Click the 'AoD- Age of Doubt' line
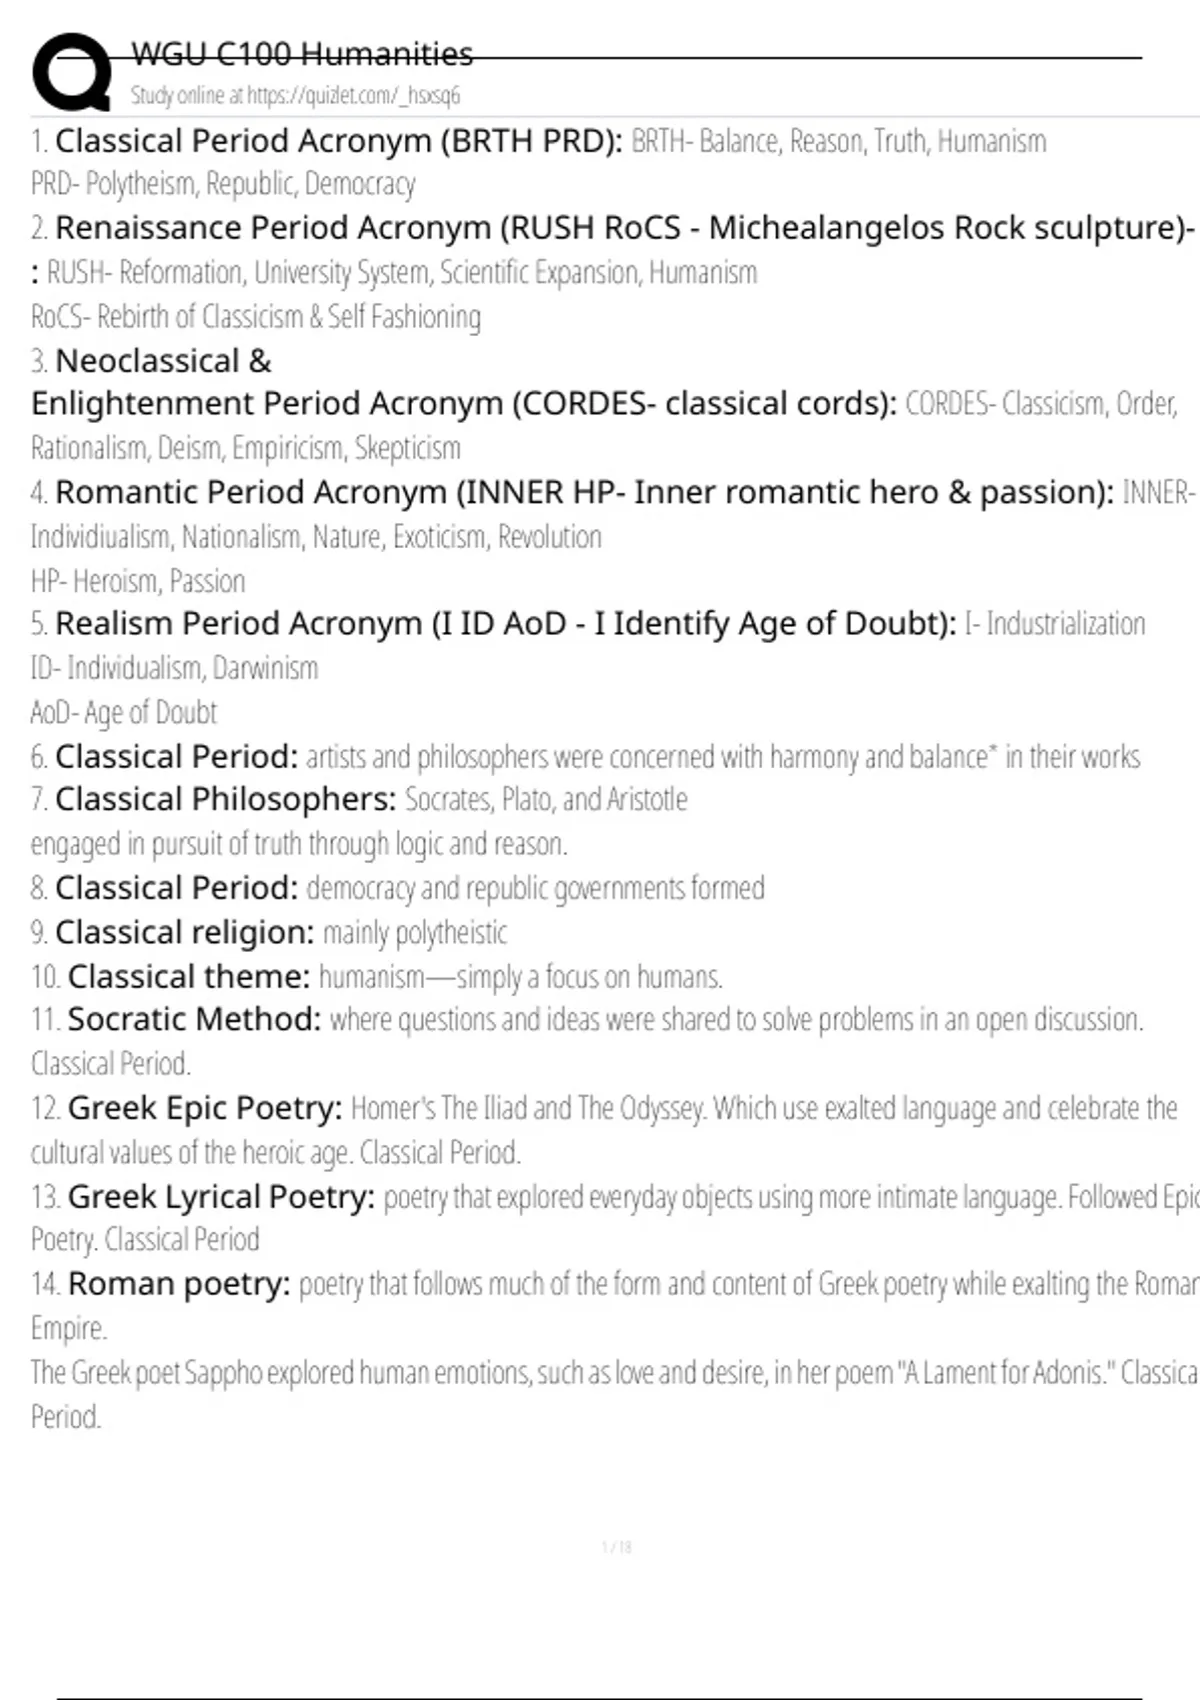Screen dimensions: 1200x1700 coord(123,712)
